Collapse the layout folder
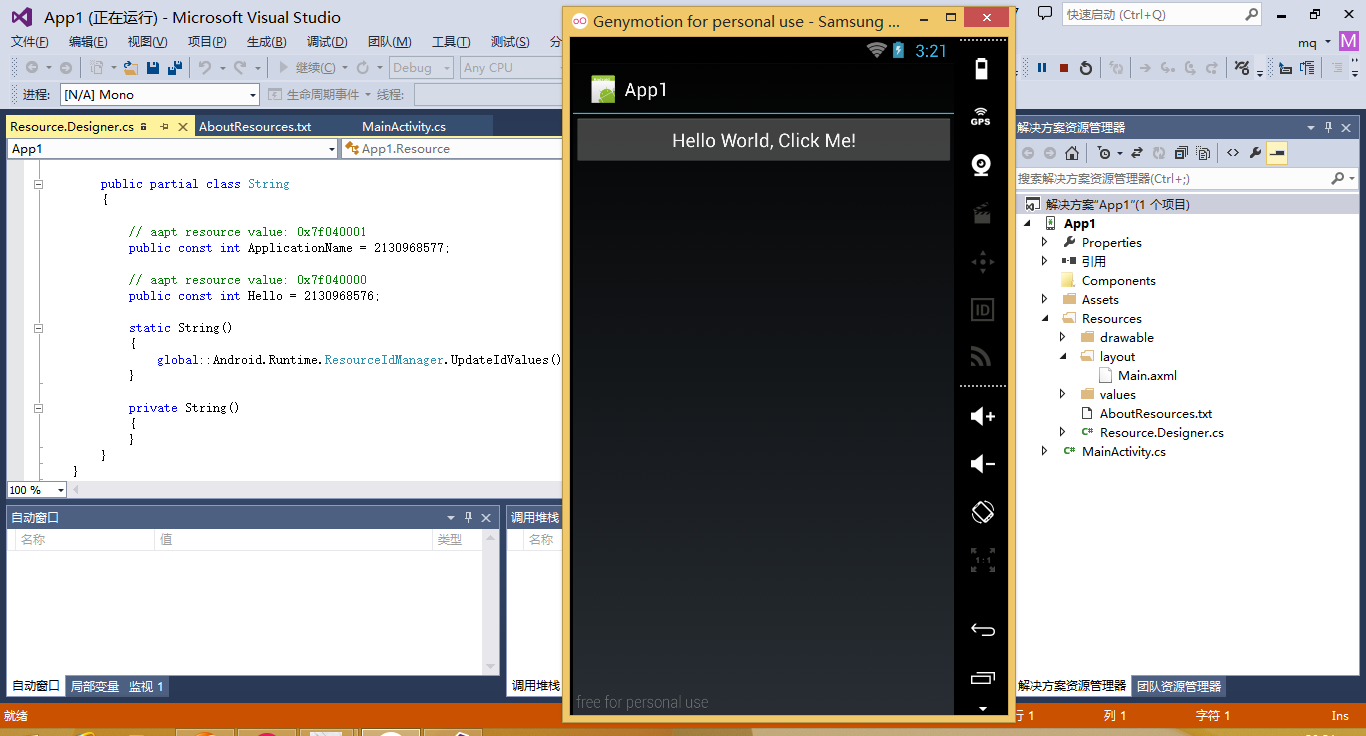Viewport: 1366px width, 736px height. point(1063,356)
